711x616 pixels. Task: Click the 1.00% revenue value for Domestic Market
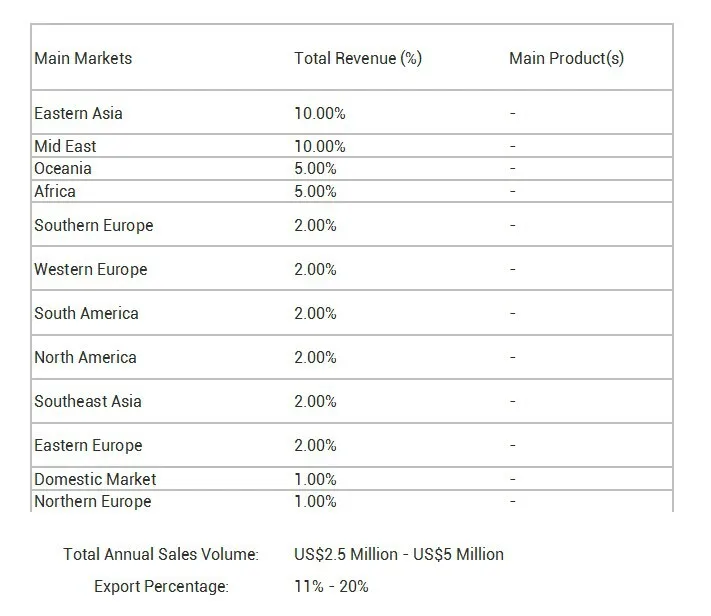point(315,479)
